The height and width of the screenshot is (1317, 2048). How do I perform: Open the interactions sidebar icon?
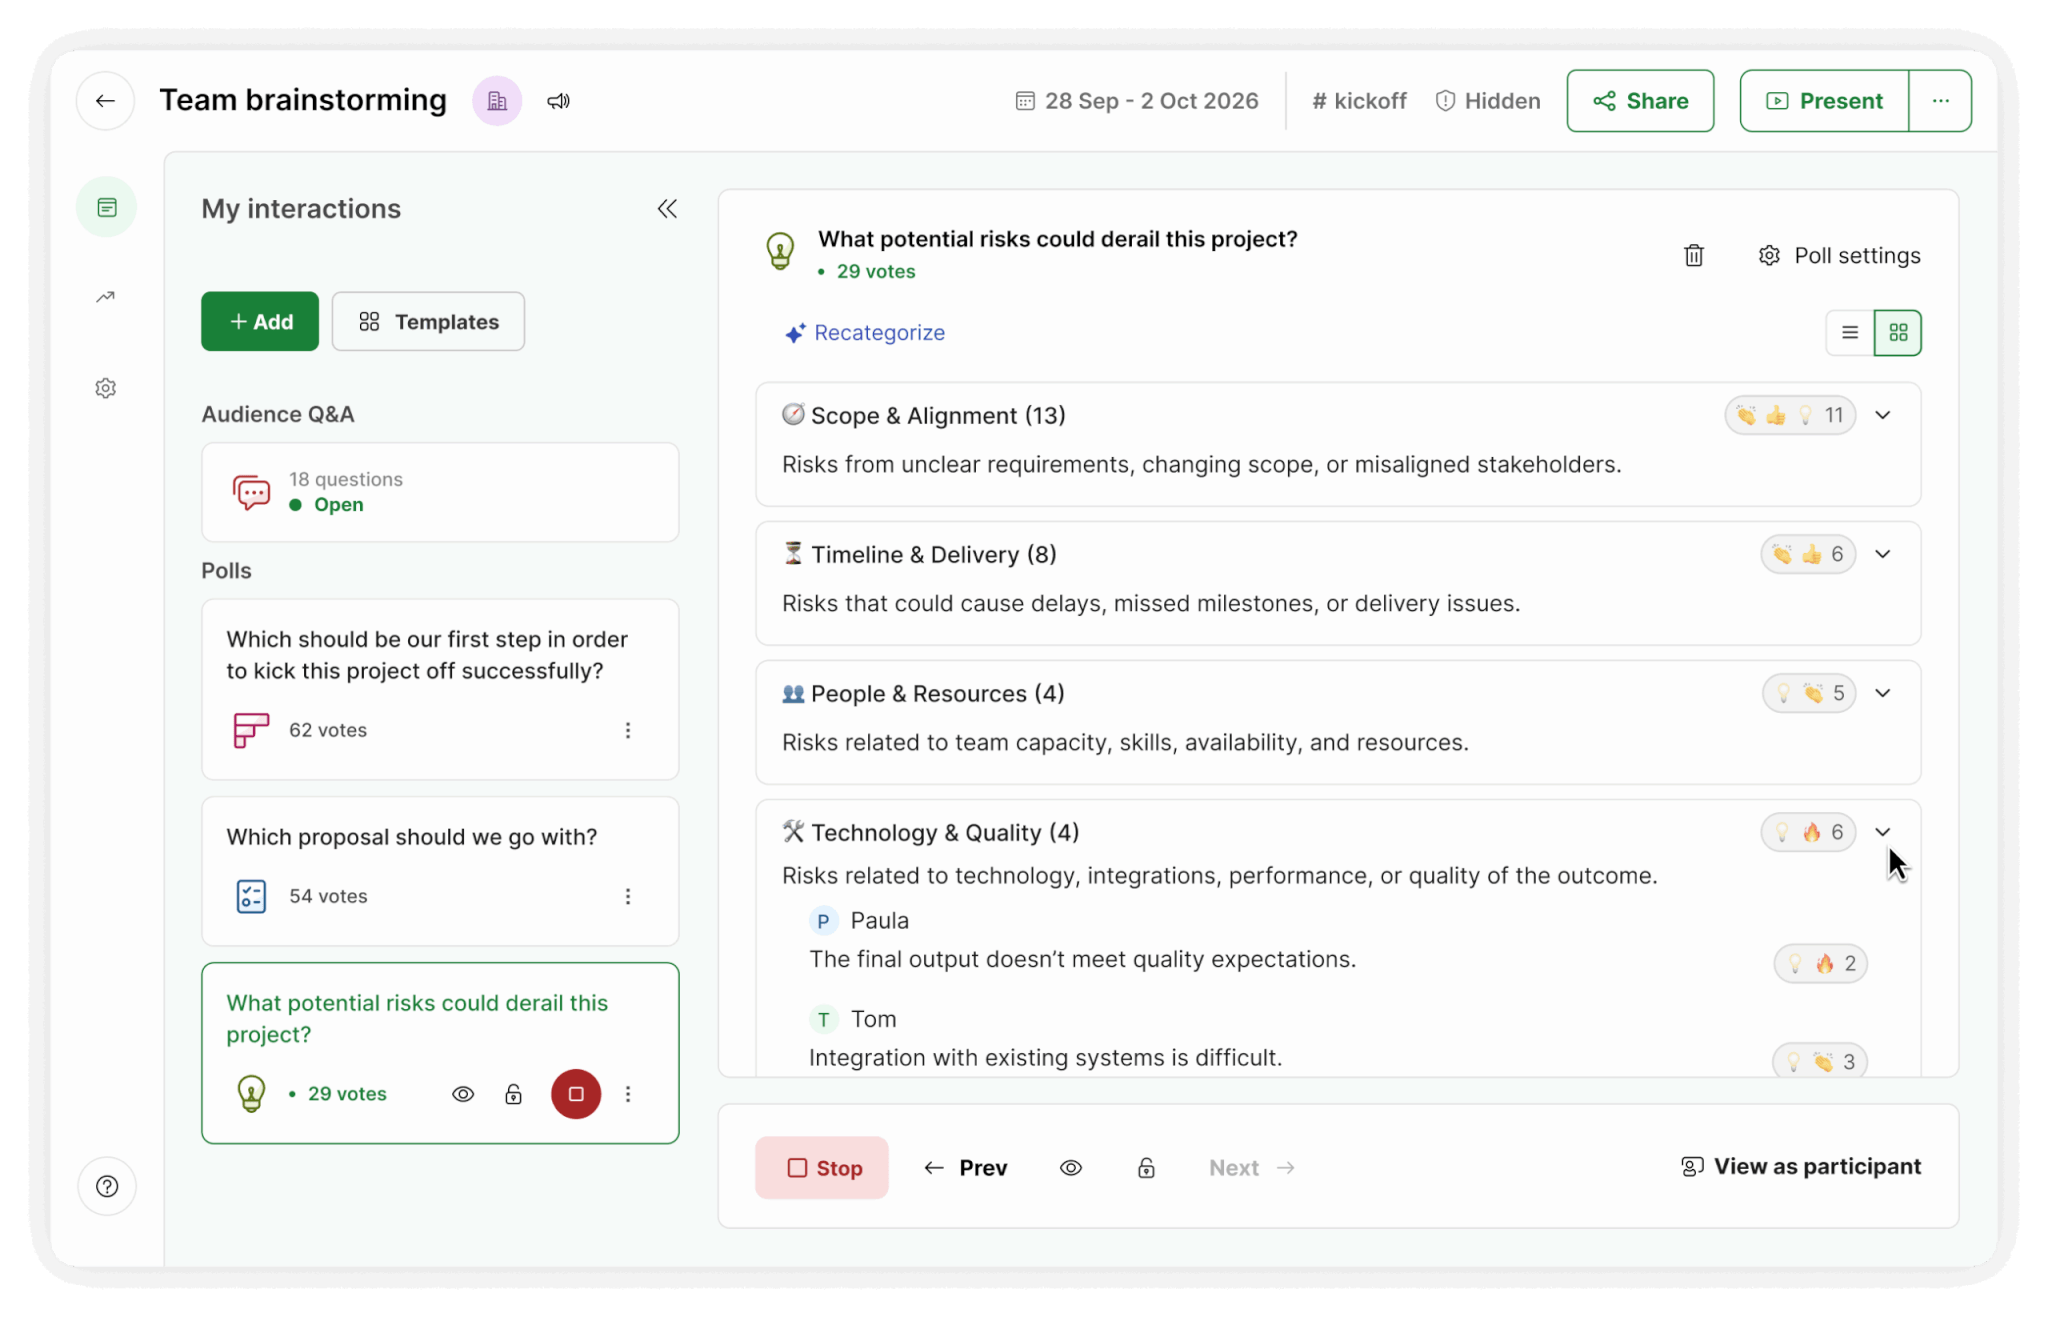107,208
